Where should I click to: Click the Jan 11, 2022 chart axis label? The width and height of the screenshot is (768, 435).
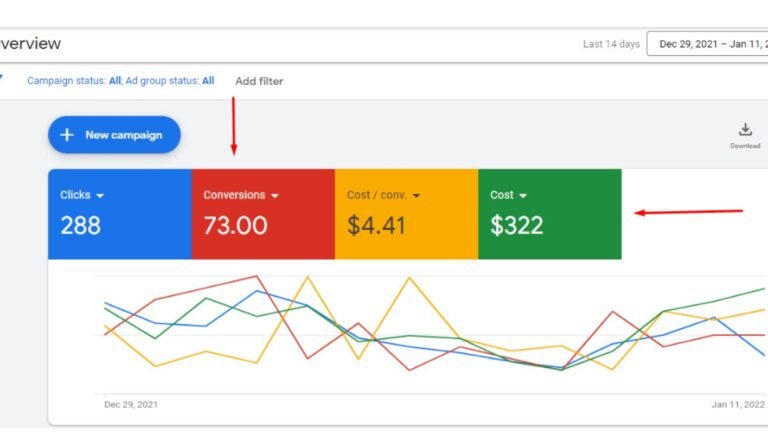738,405
